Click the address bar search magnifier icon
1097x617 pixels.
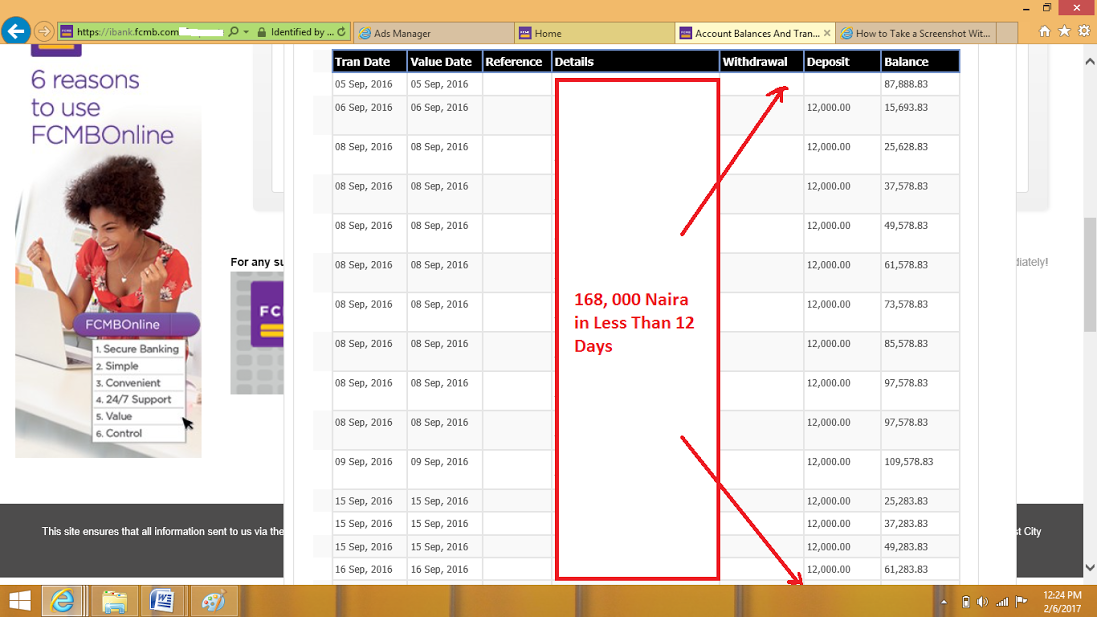[x=234, y=32]
